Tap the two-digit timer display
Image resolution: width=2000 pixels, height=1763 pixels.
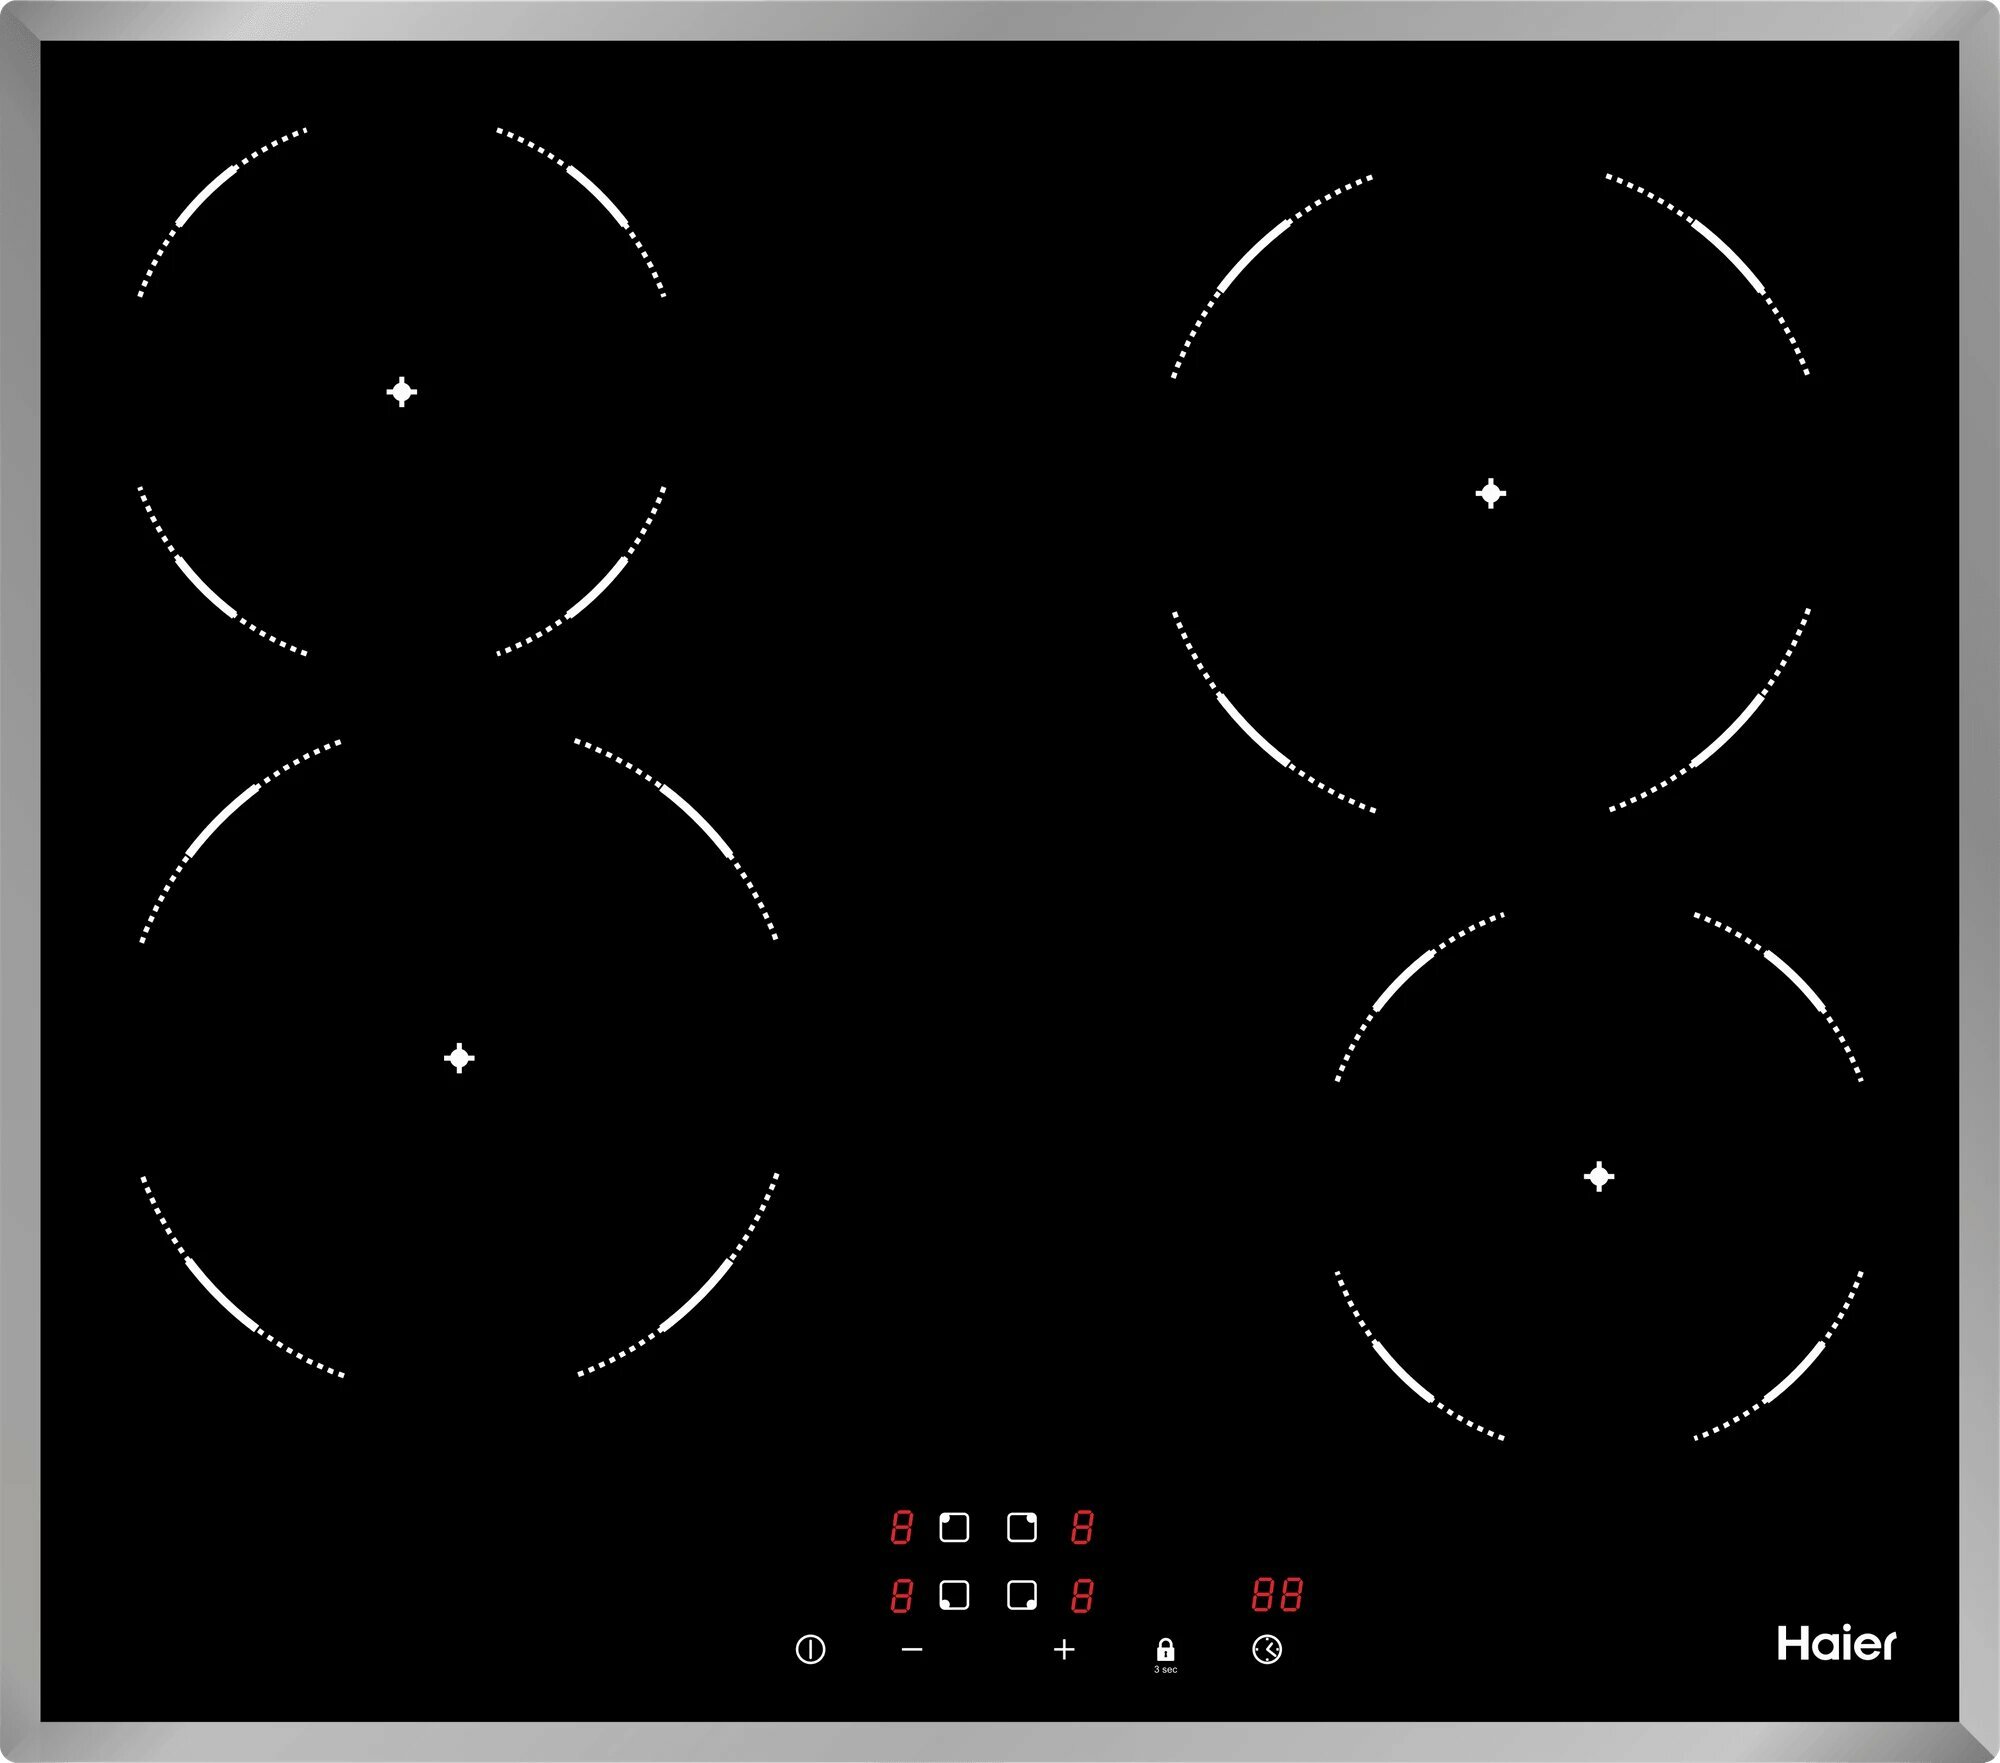click(1277, 1594)
